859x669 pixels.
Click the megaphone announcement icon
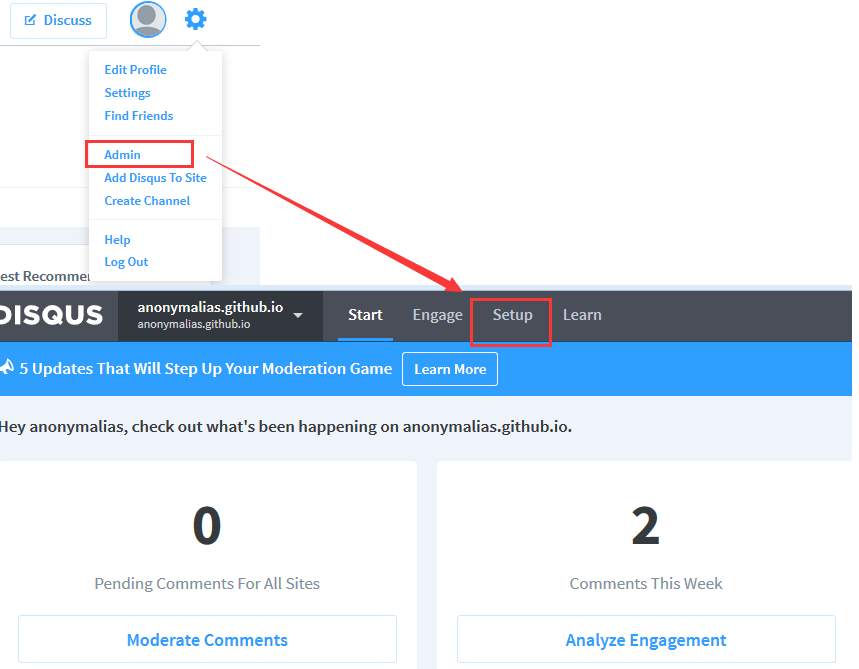coord(6,368)
